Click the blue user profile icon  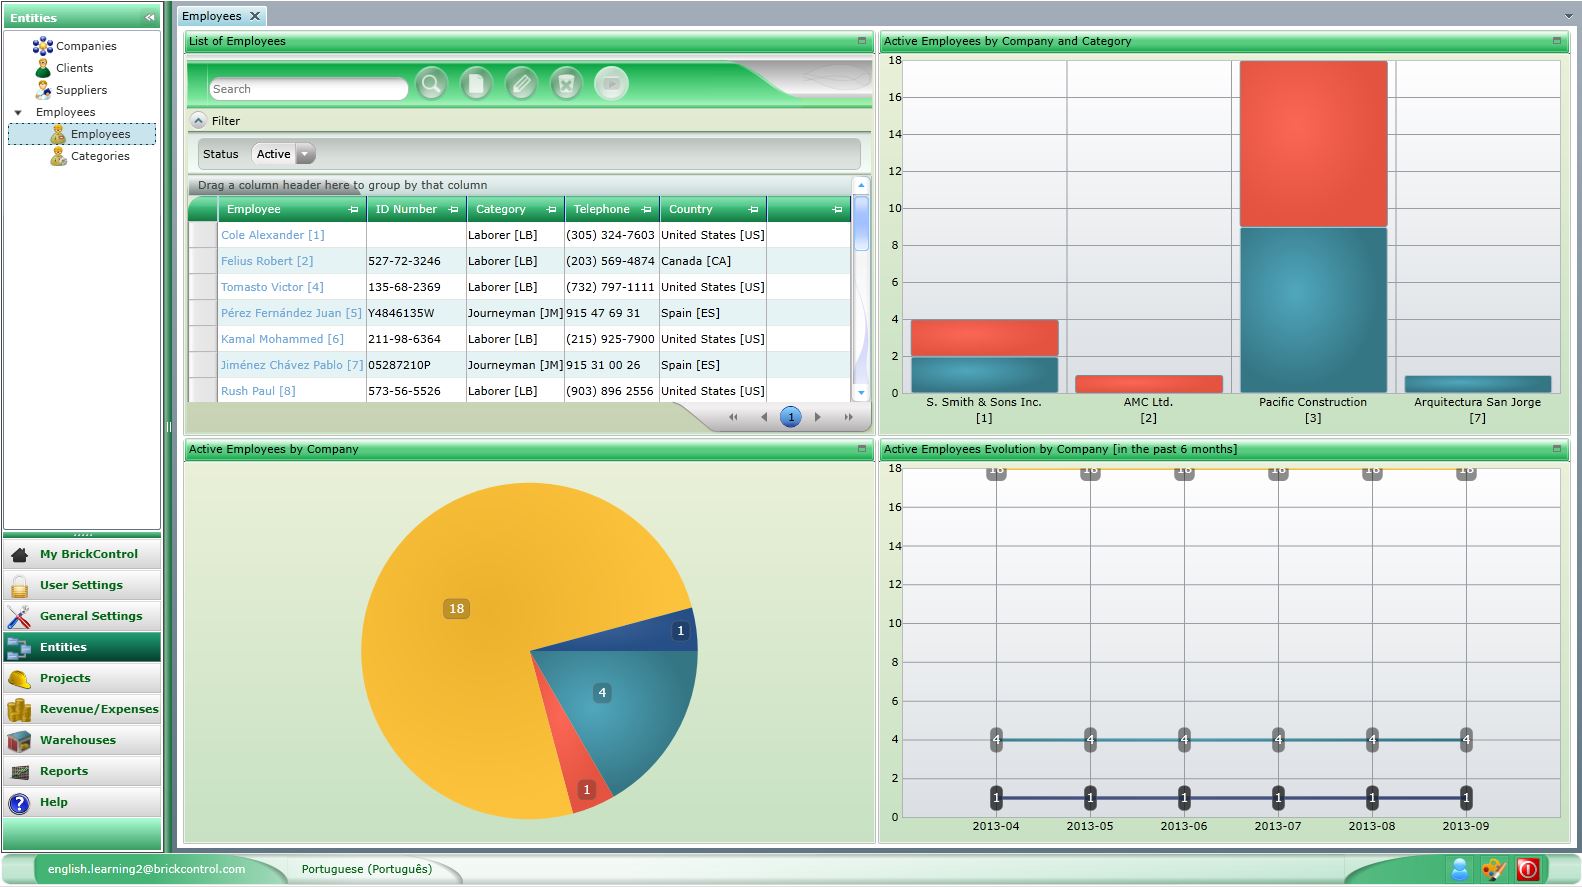coord(1460,869)
